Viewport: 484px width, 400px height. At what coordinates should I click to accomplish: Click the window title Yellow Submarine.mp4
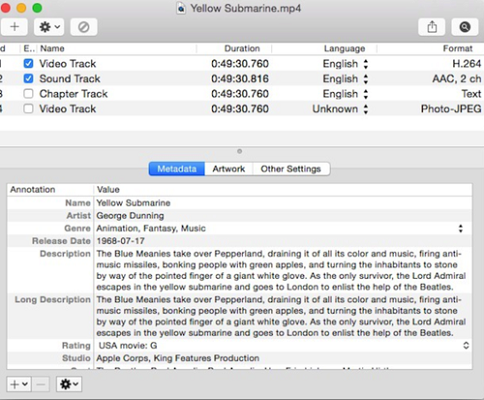pyautogui.click(x=246, y=8)
